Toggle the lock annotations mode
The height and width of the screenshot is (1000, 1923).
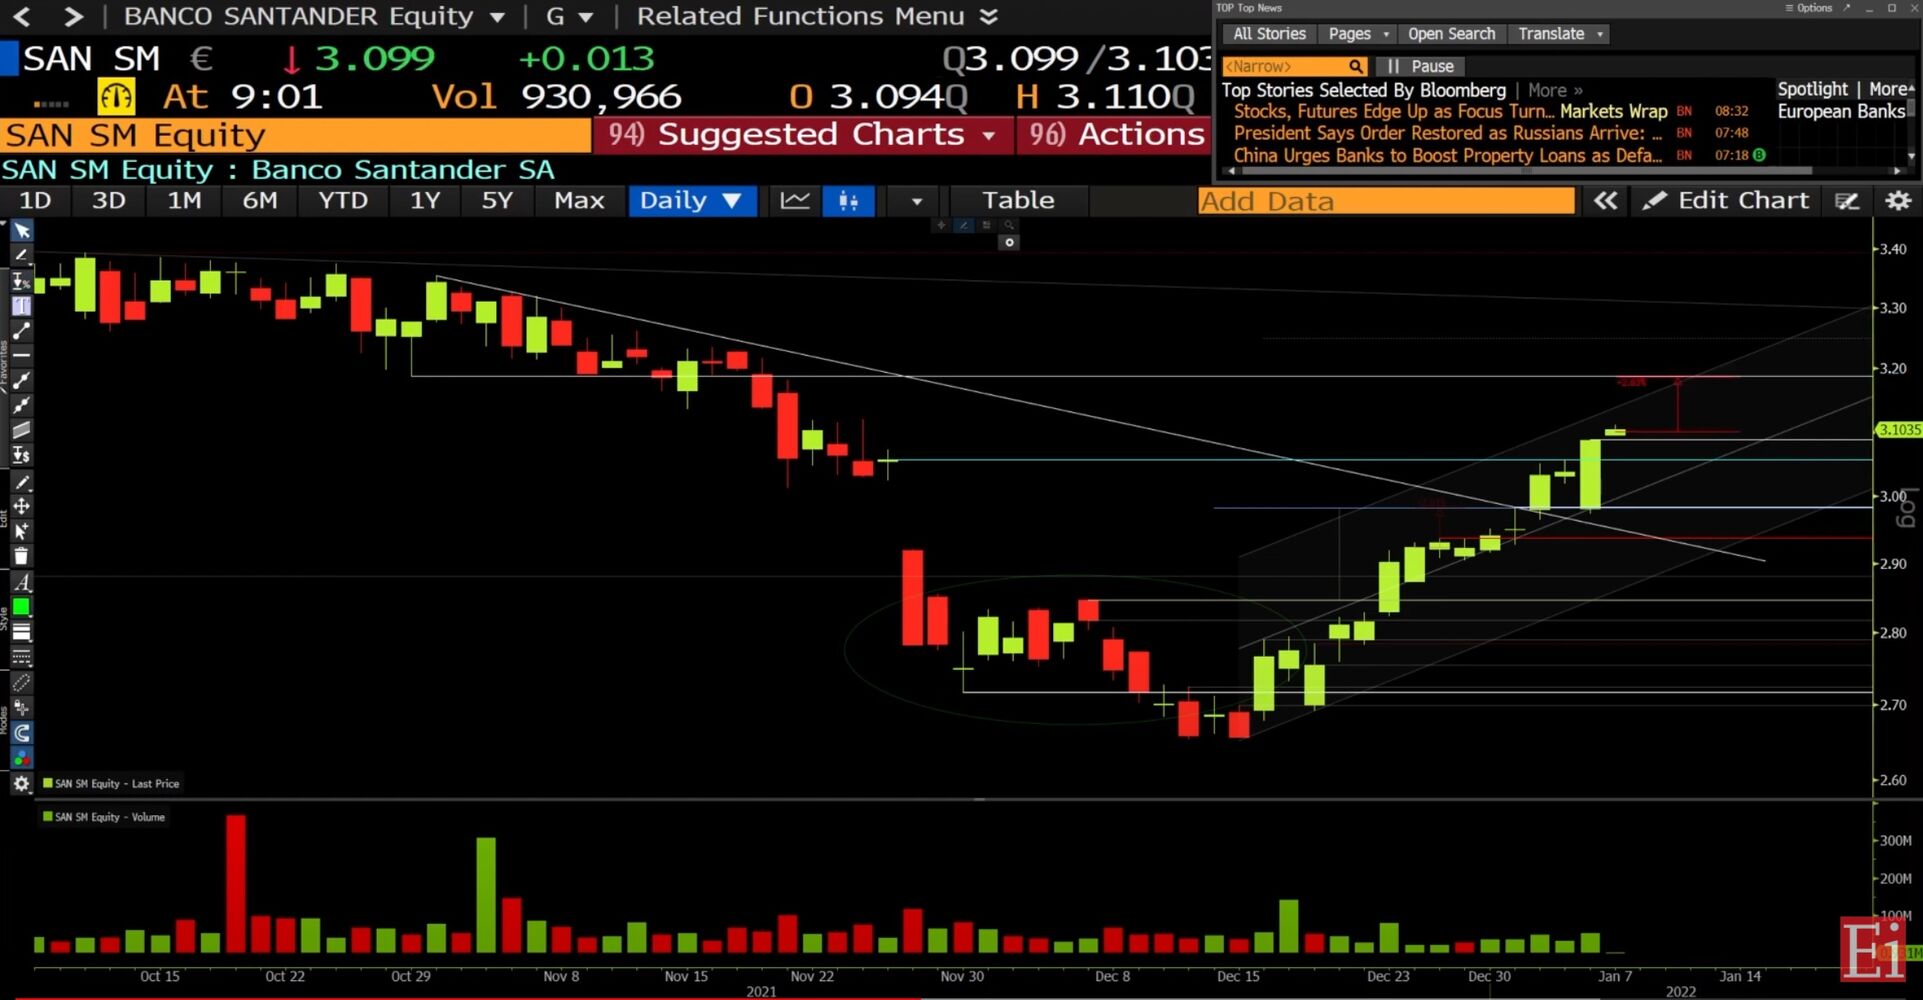21,708
